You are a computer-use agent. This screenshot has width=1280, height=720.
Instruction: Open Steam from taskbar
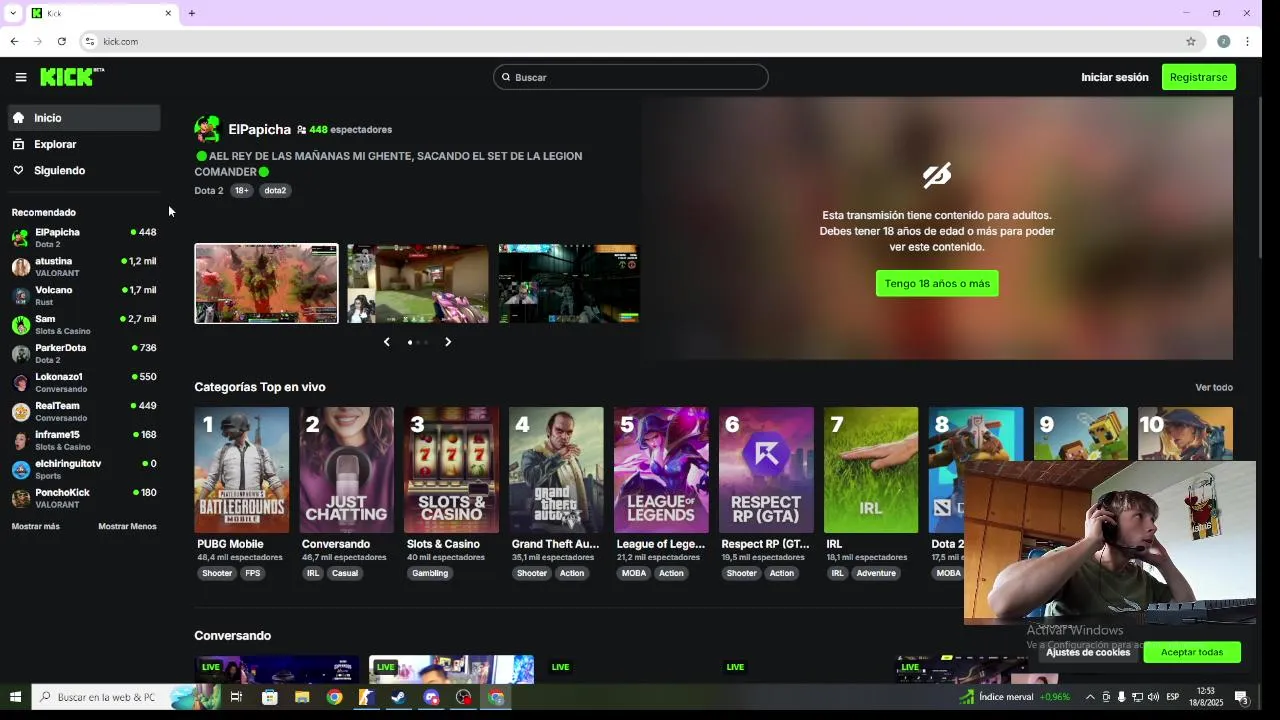(398, 697)
